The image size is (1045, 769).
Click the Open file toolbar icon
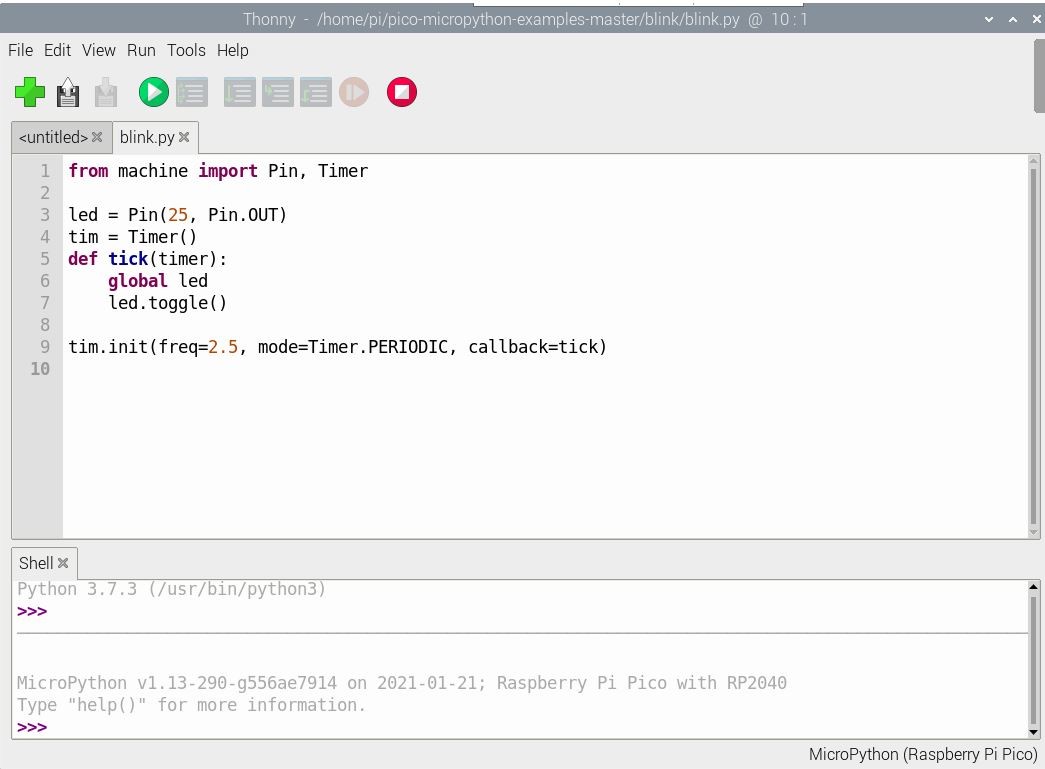tap(68, 93)
